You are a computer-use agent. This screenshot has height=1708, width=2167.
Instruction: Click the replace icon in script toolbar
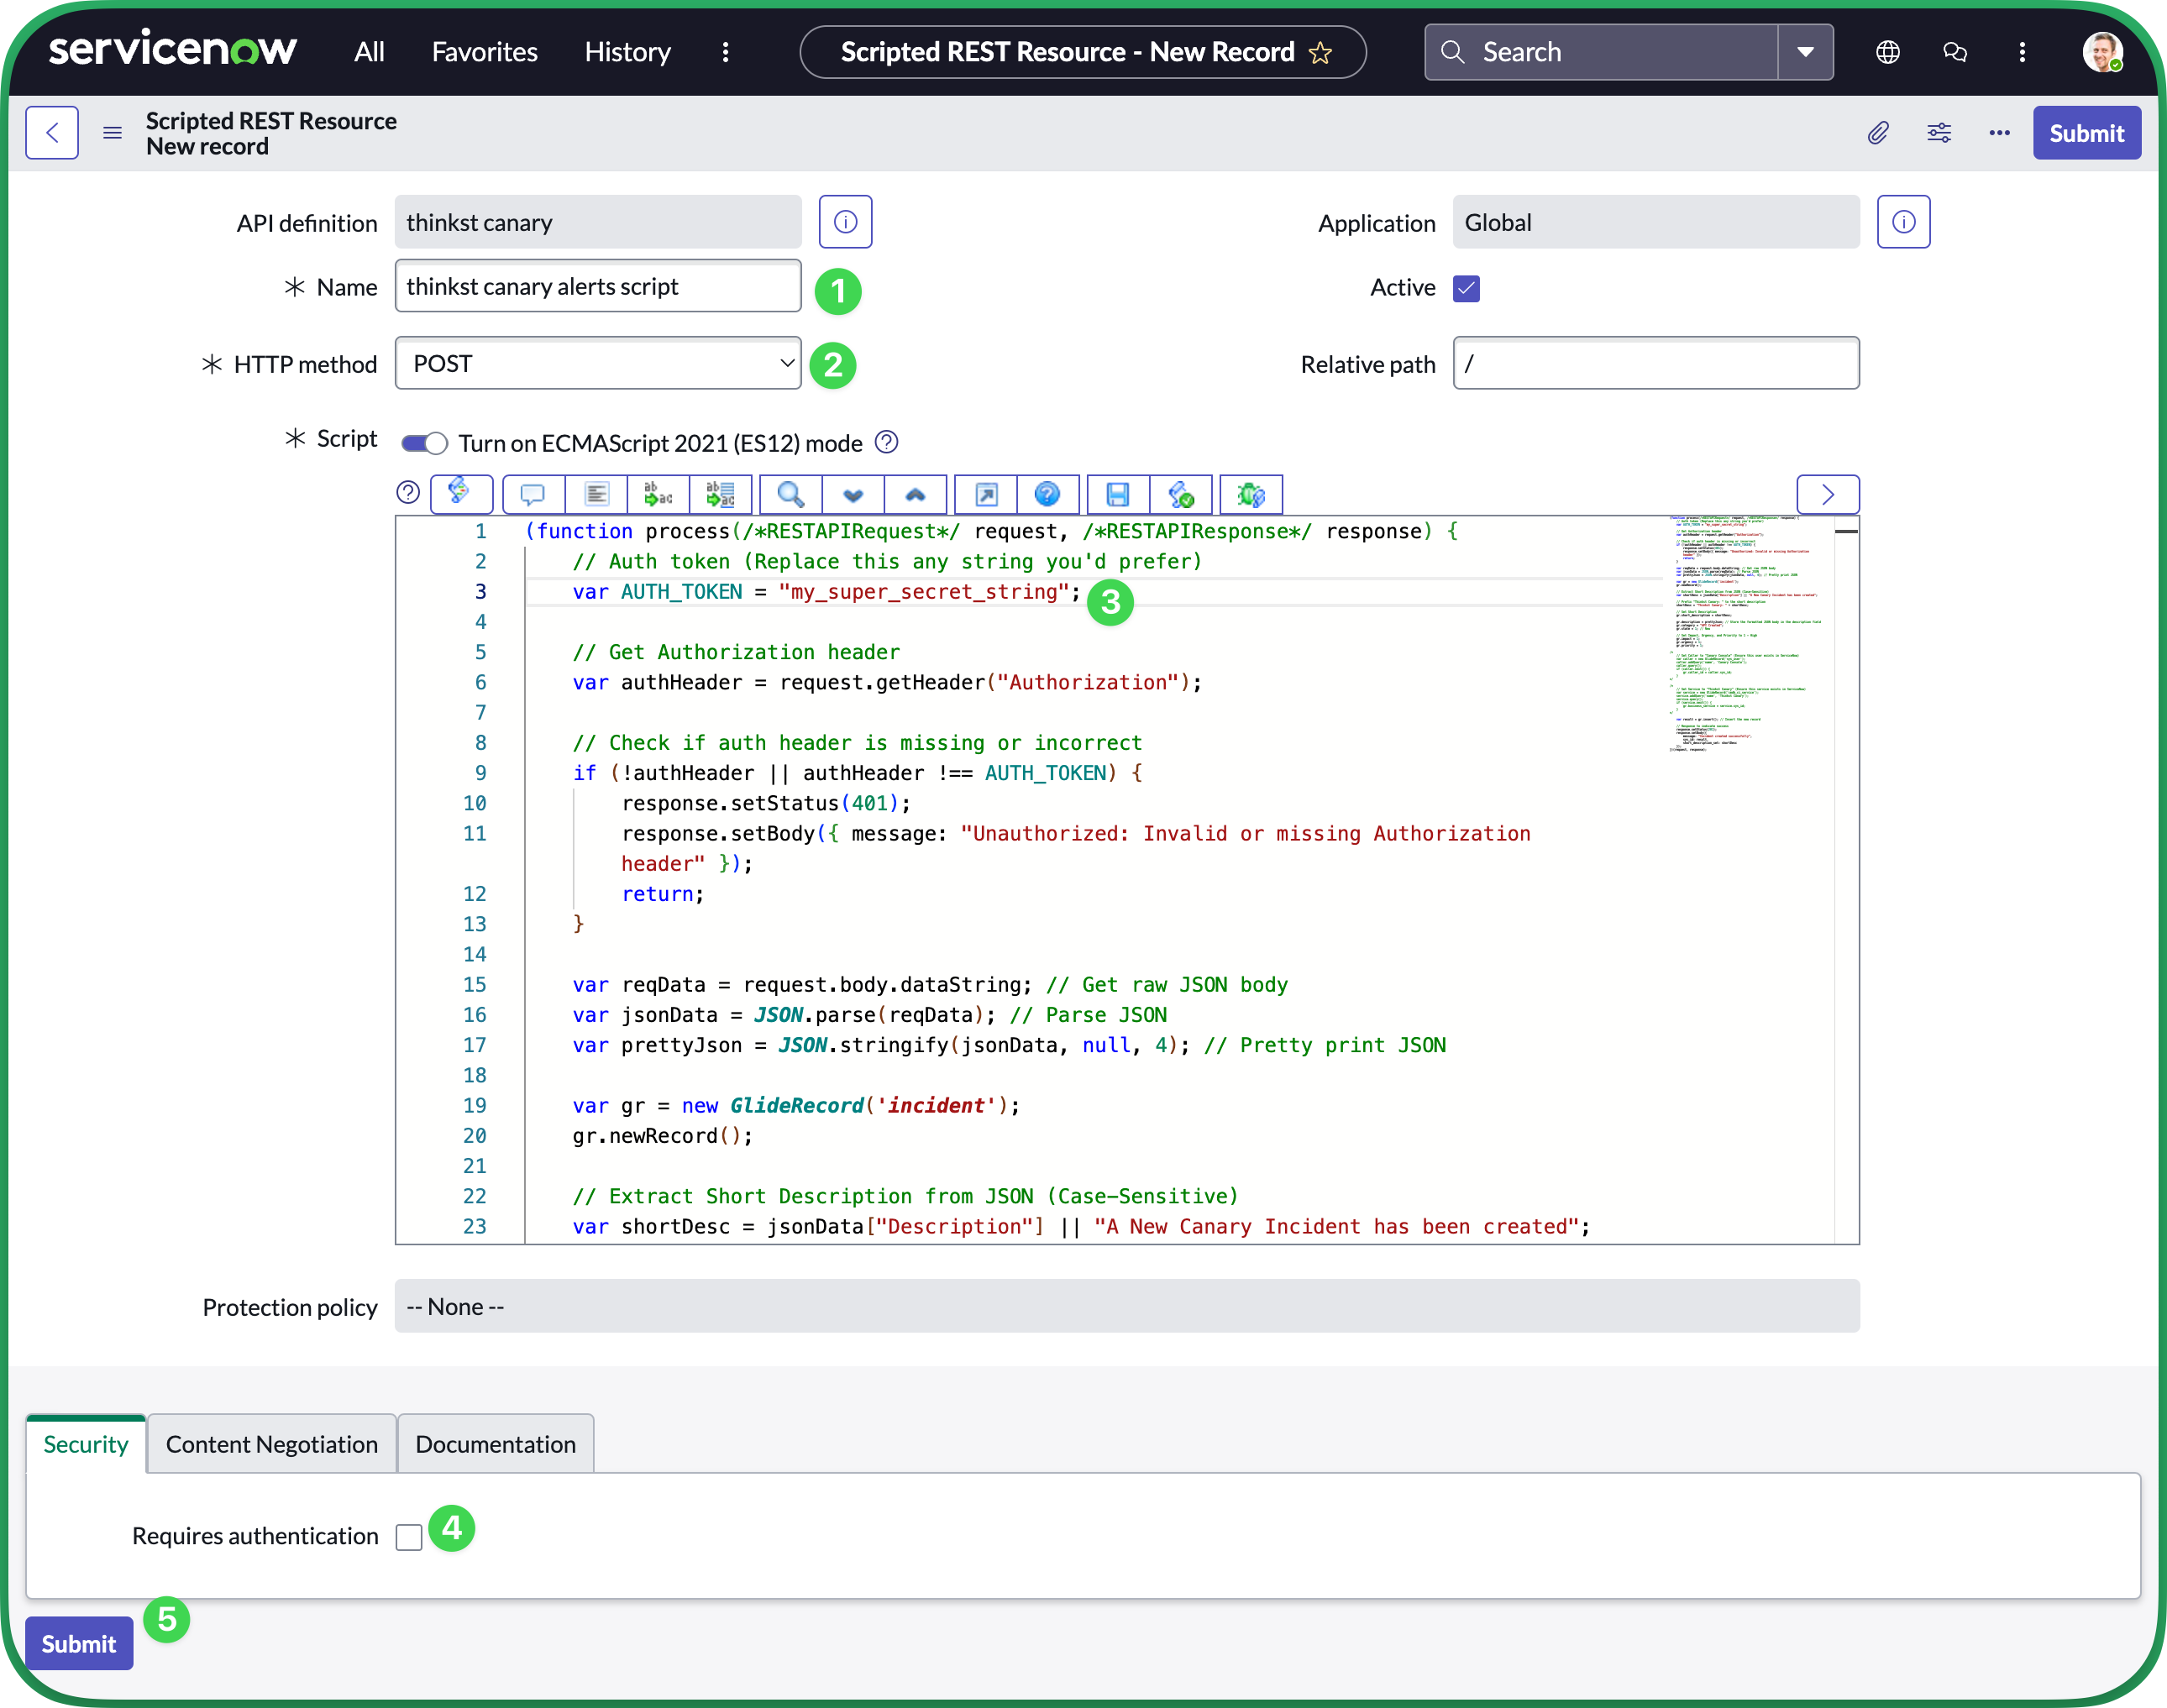pyautogui.click(x=658, y=494)
